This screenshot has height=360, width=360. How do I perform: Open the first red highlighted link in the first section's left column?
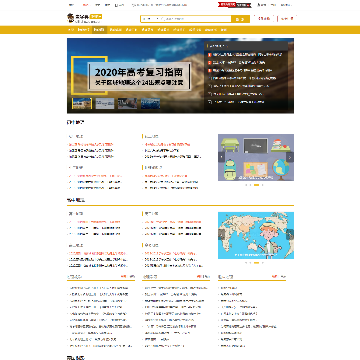click(x=91, y=144)
